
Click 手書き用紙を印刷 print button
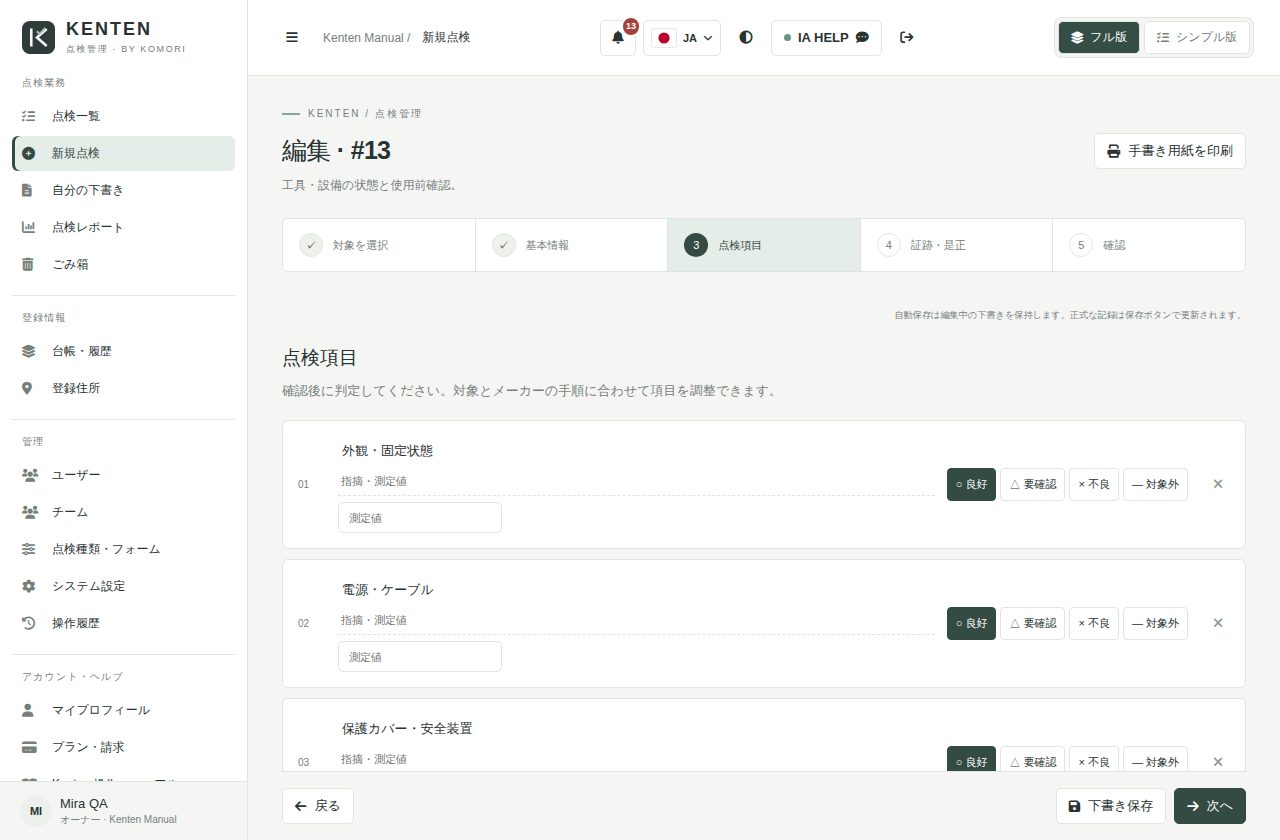click(x=1170, y=151)
